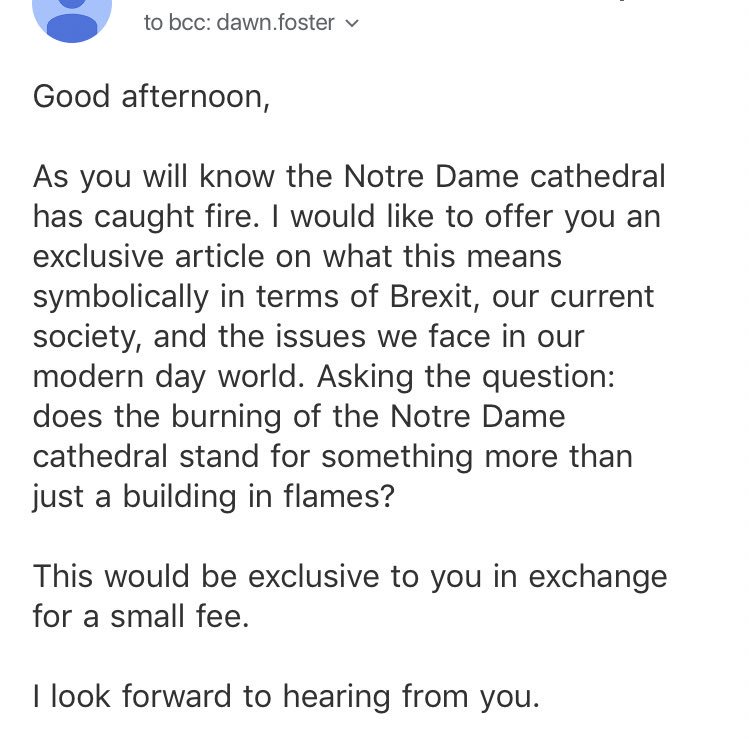This screenshot has height=739, width=749.
Task: Click the phrase 'for a small fee.'
Action: [x=140, y=617]
